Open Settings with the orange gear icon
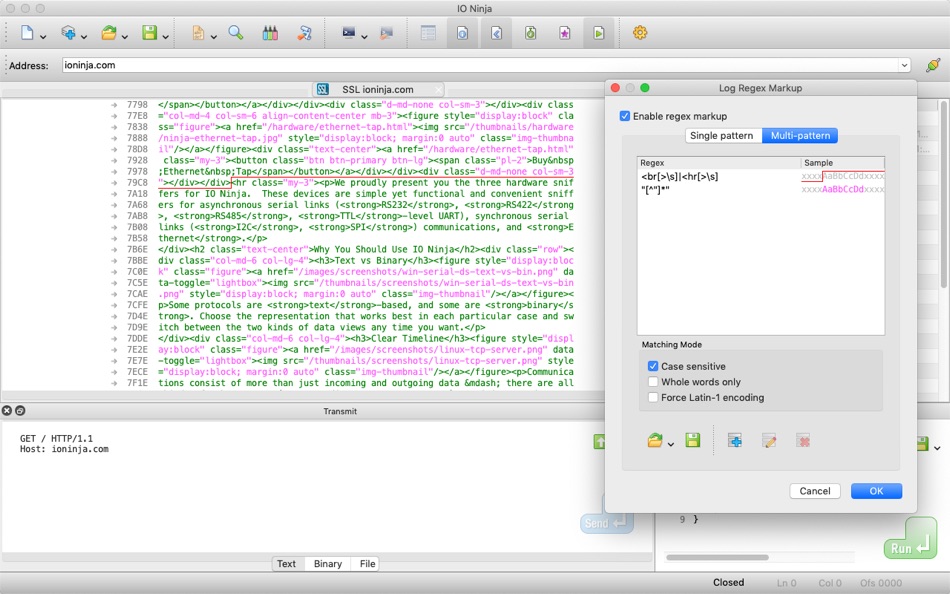Screen dimensions: 950x594 coord(640,33)
